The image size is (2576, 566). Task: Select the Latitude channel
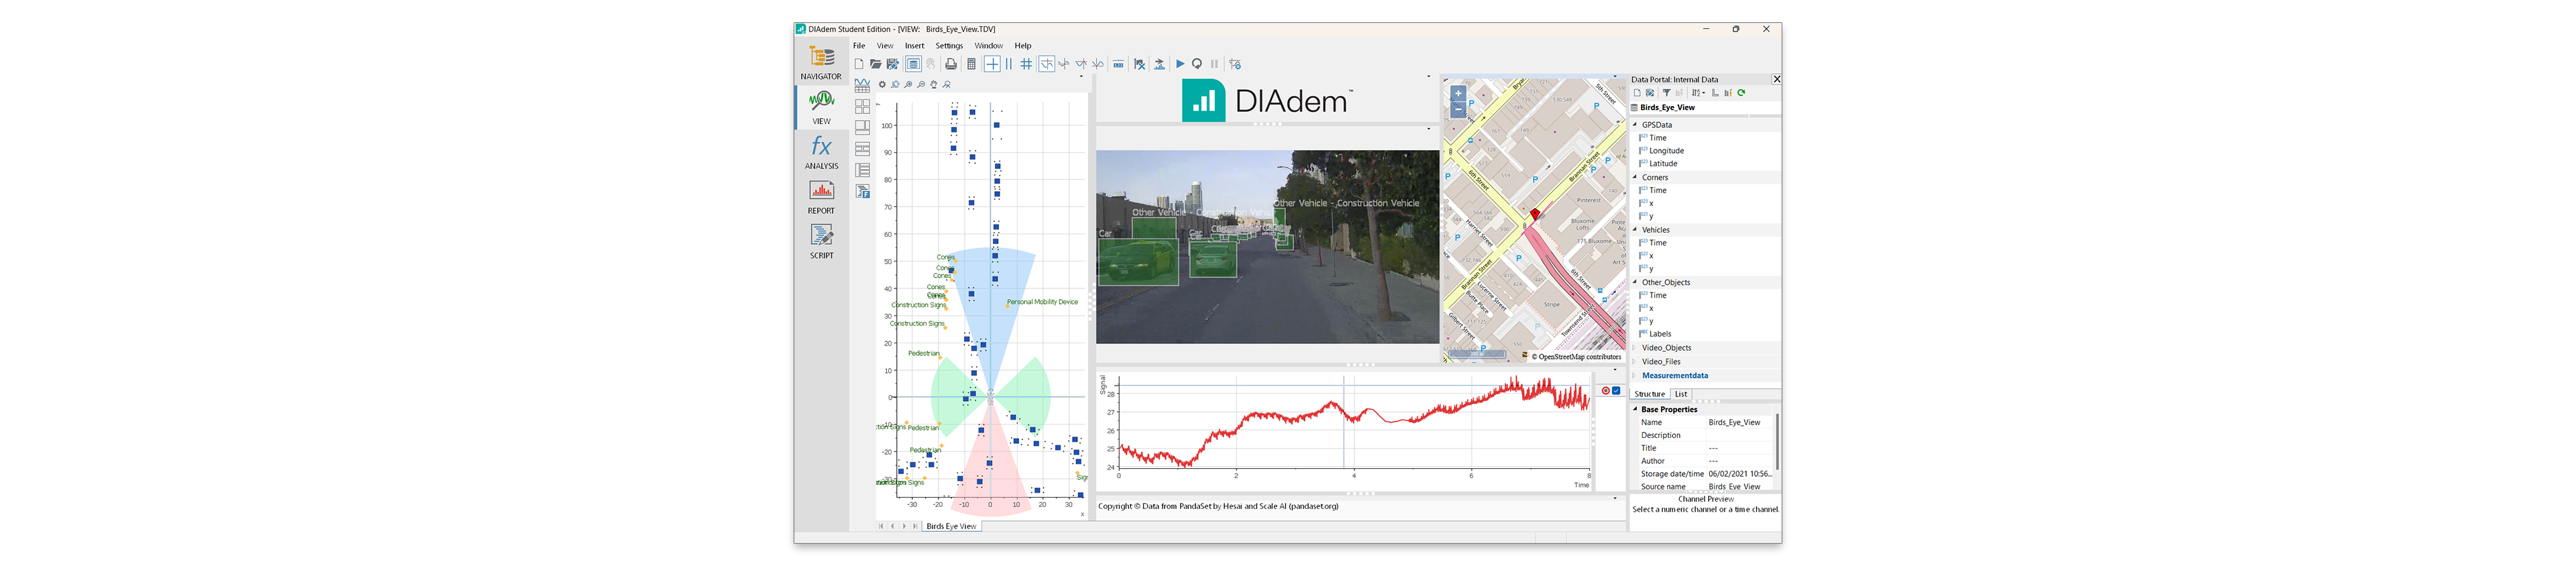pyautogui.click(x=1663, y=164)
